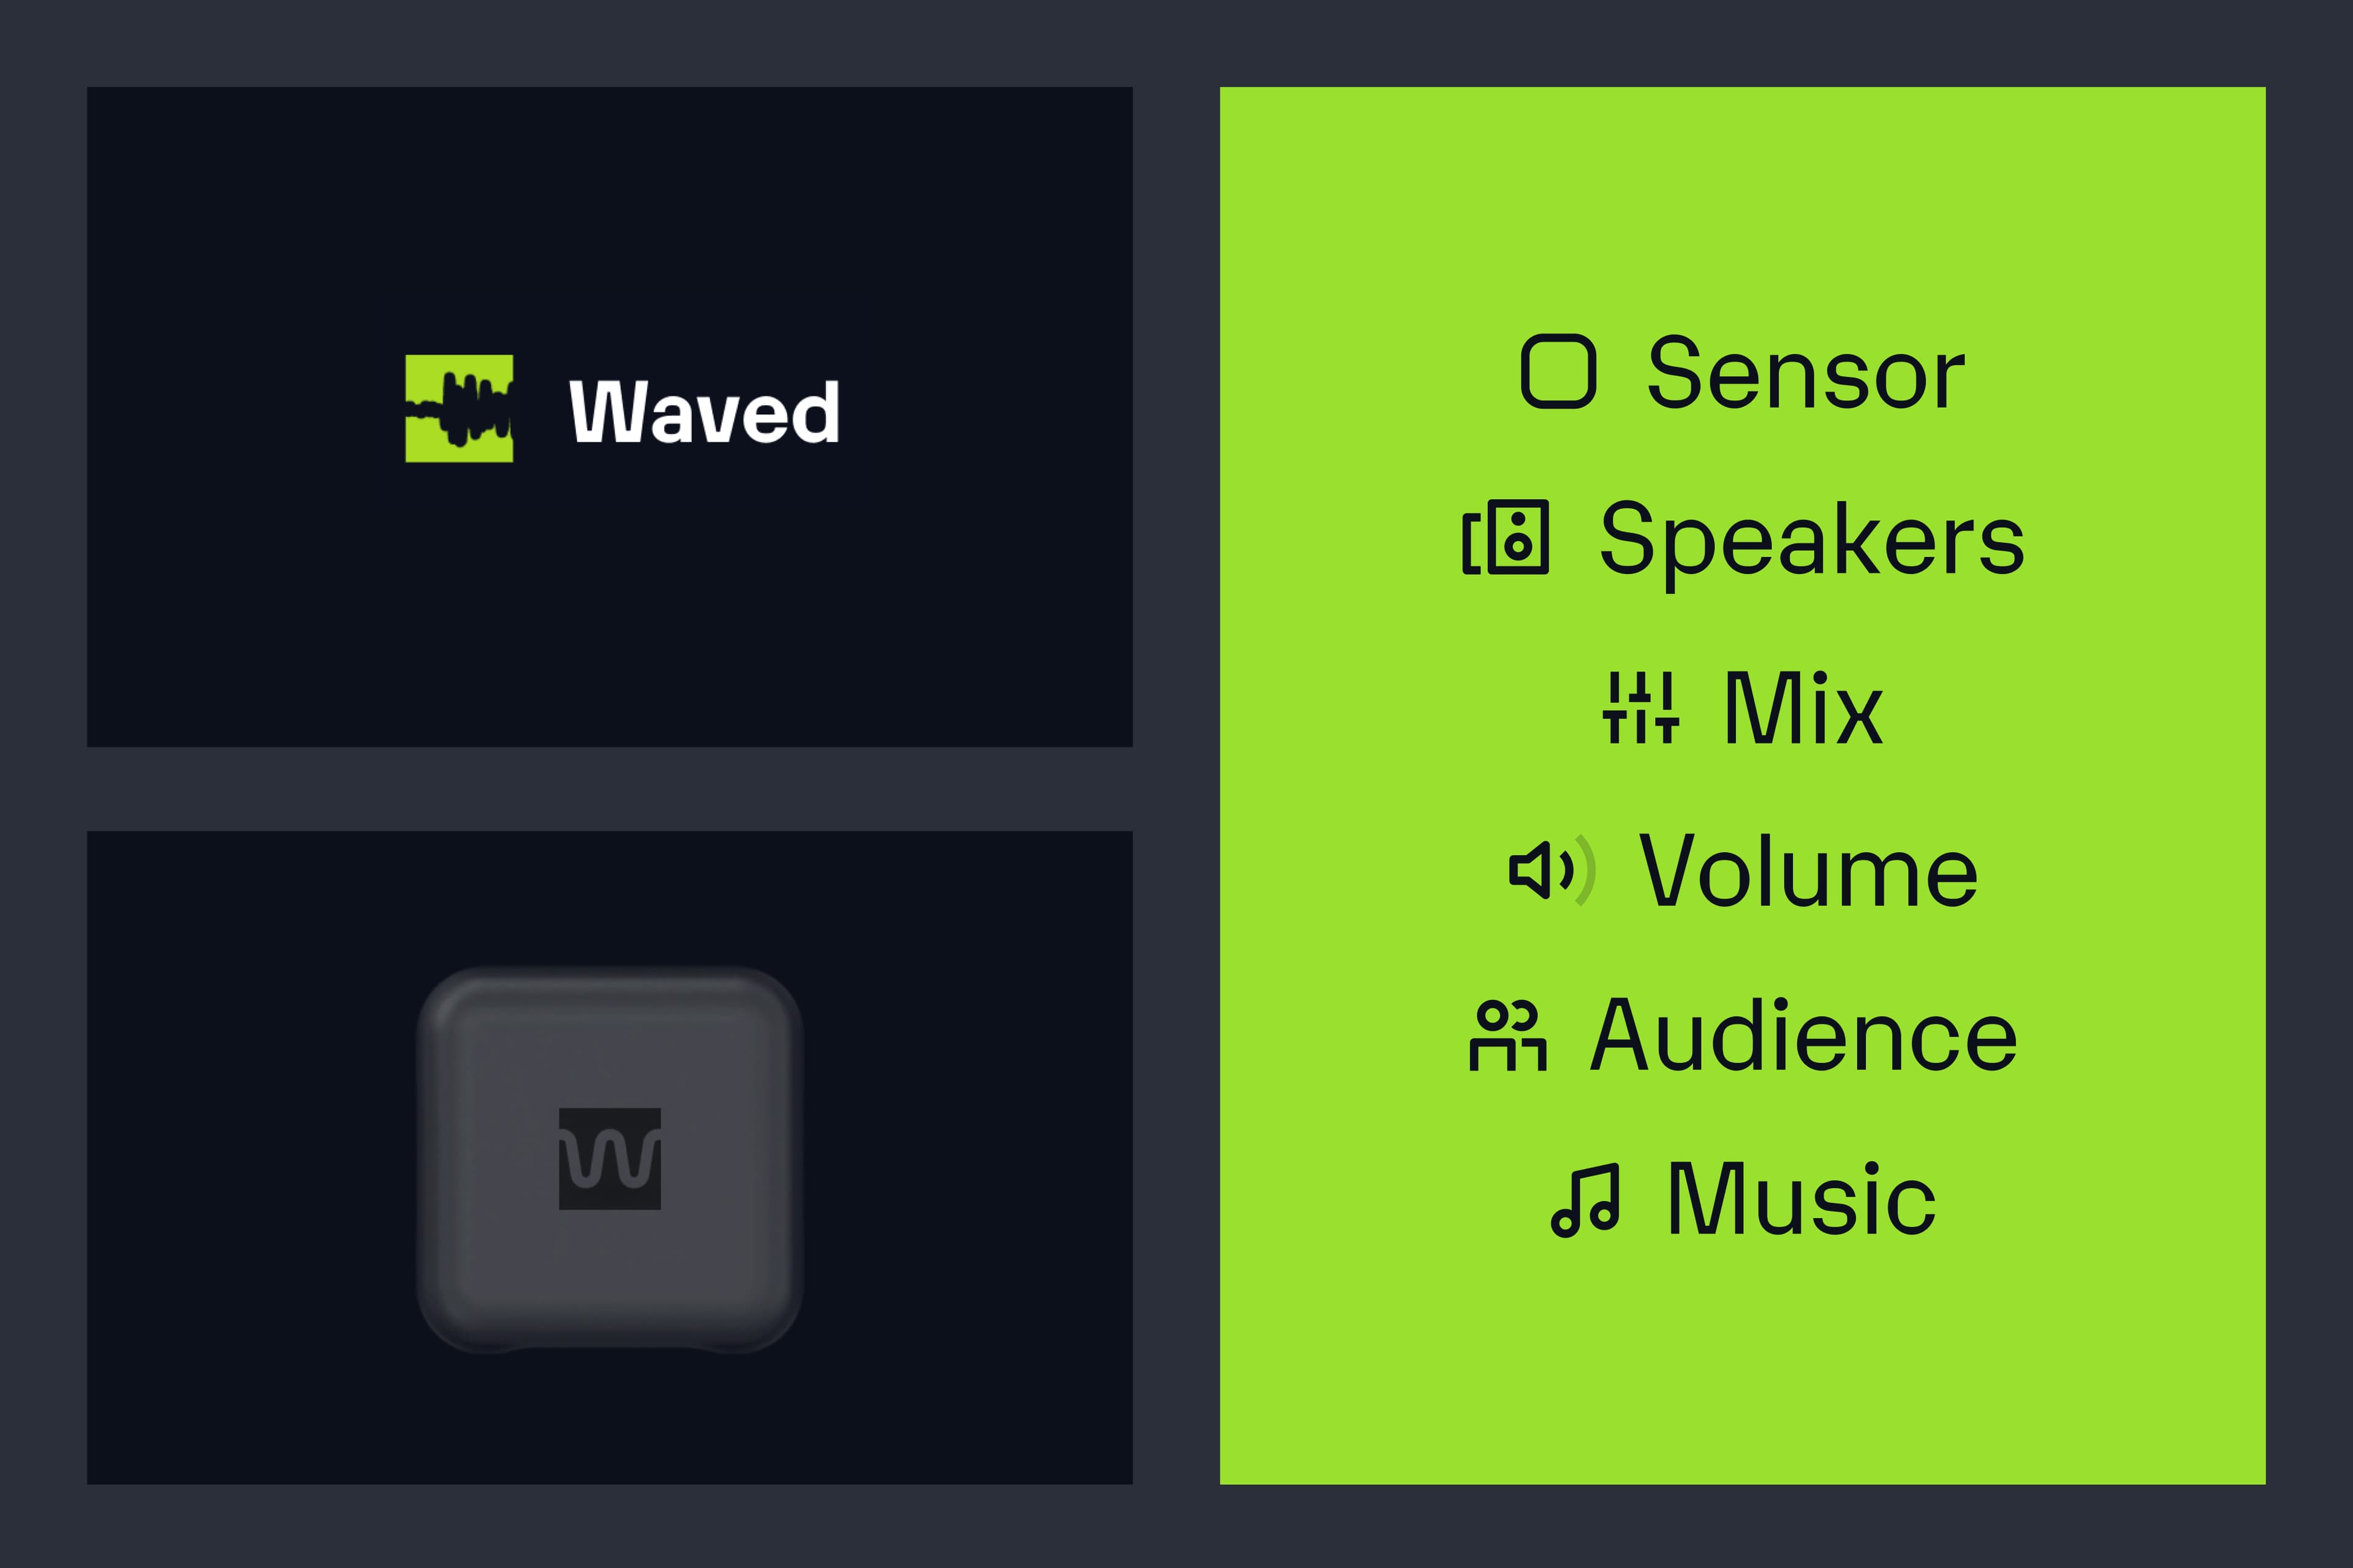
Task: Click the Audience people icon
Action: (x=1508, y=1036)
